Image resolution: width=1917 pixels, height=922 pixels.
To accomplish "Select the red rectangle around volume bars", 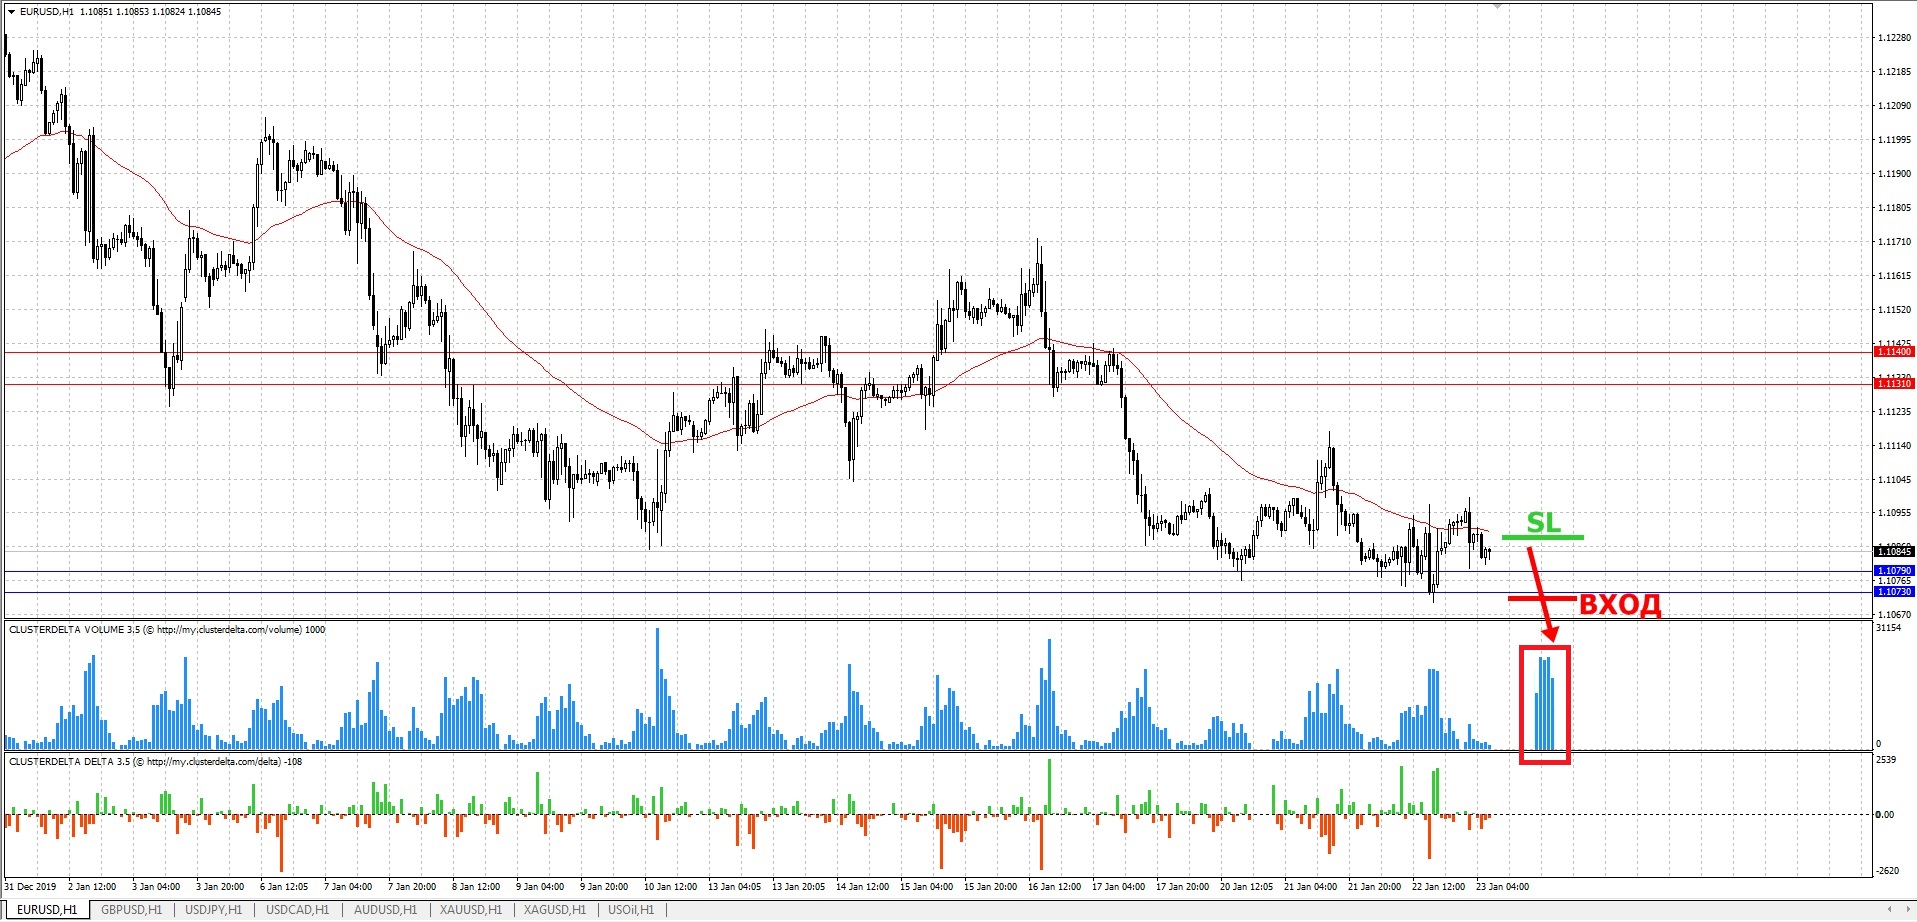I will (x=1544, y=705).
